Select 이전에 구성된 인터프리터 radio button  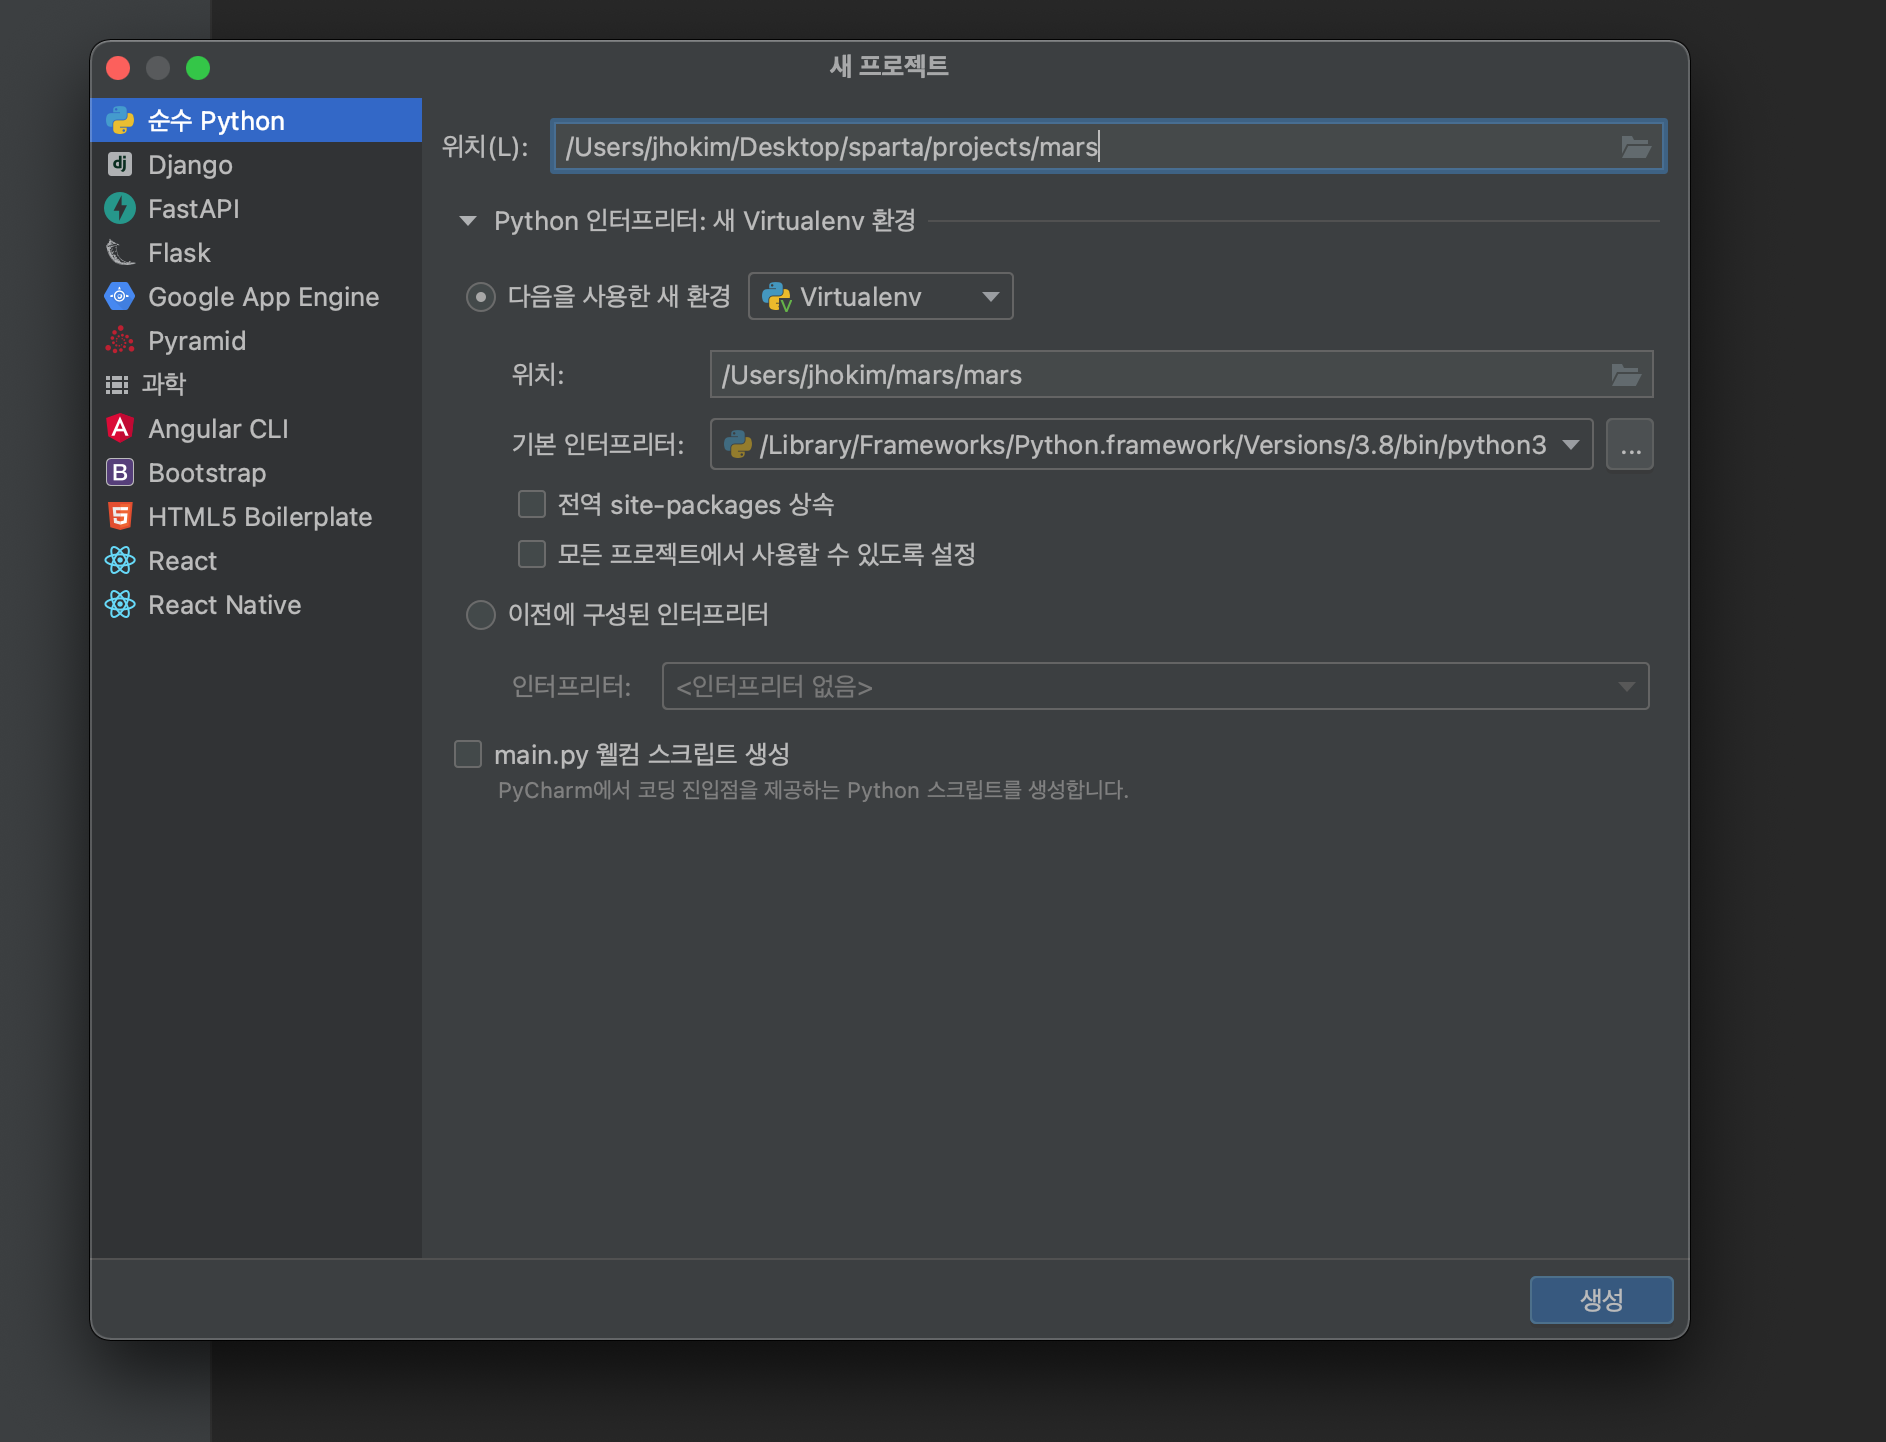pyautogui.click(x=481, y=614)
